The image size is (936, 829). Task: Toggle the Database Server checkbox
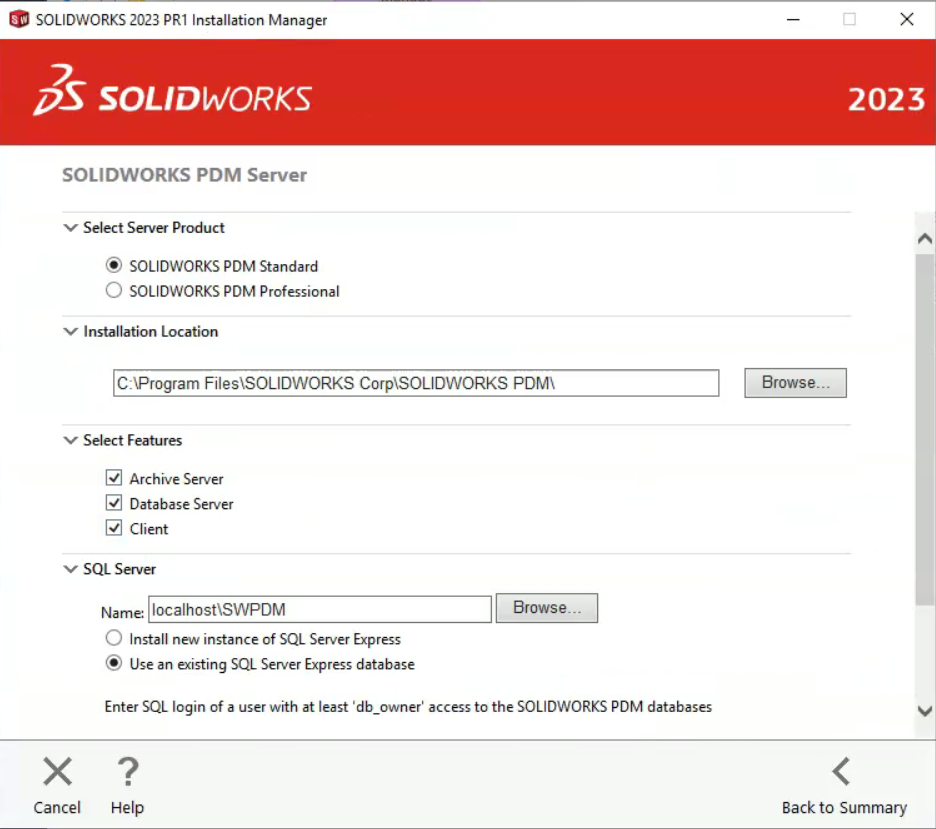[113, 503]
